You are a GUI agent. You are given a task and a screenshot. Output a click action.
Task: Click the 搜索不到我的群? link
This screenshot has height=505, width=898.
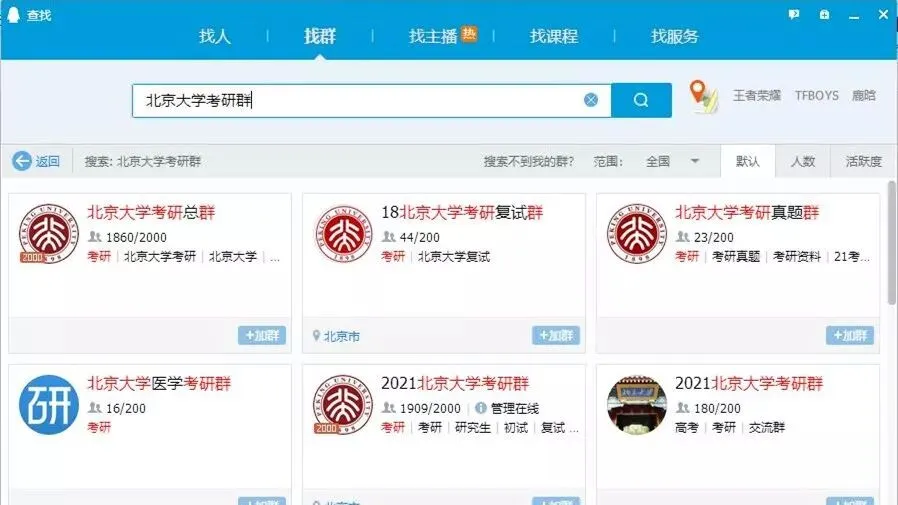(529, 161)
